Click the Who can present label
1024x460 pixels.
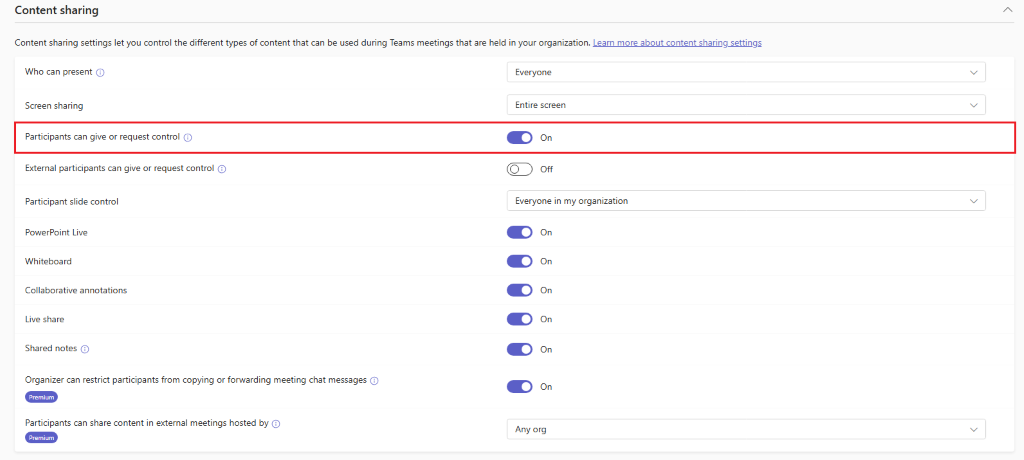[59, 73]
